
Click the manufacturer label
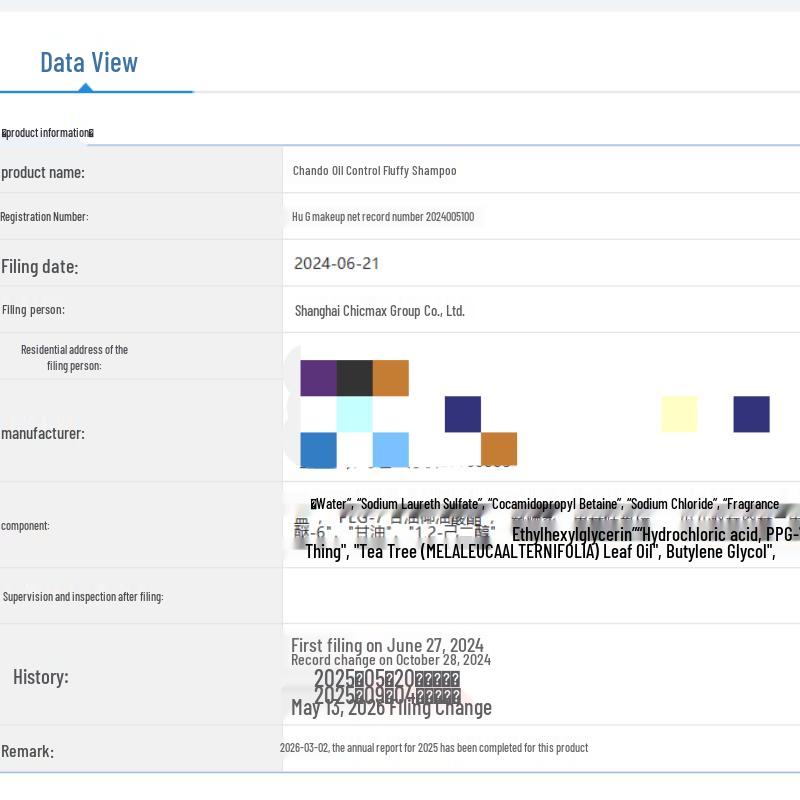[x=43, y=433]
